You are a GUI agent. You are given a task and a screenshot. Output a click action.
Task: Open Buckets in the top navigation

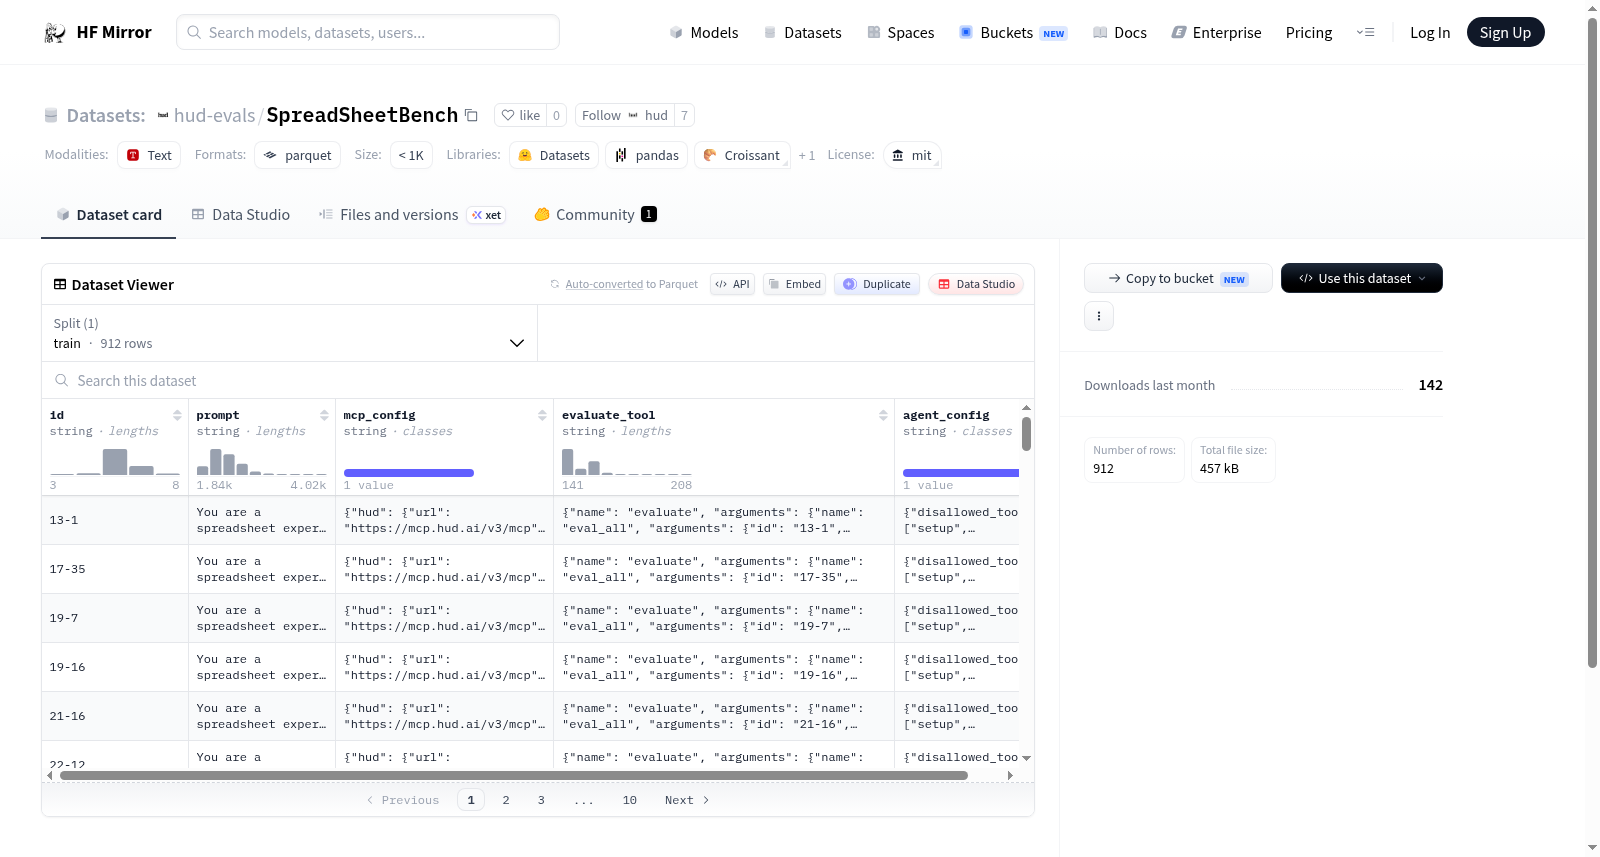1013,32
